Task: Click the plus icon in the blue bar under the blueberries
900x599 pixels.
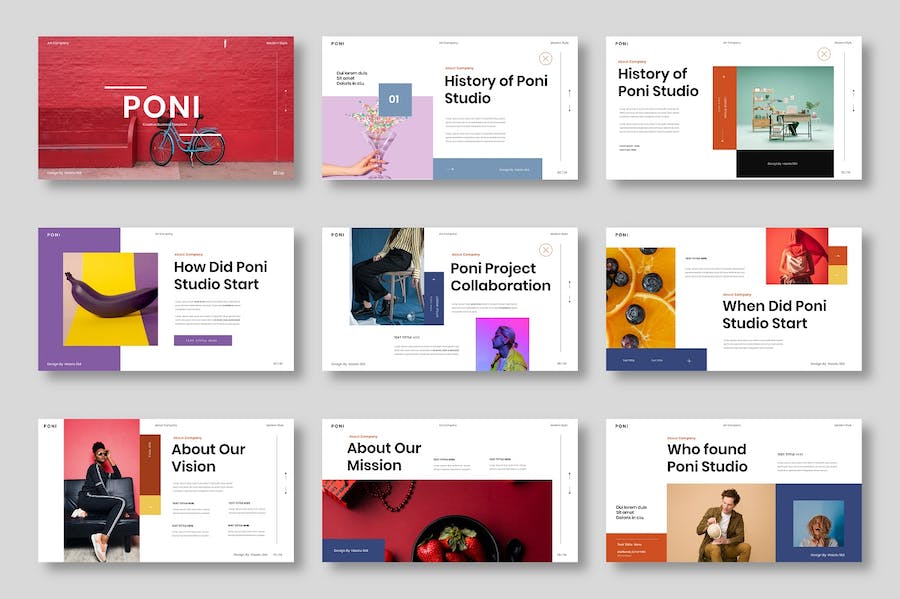Action: click(688, 360)
